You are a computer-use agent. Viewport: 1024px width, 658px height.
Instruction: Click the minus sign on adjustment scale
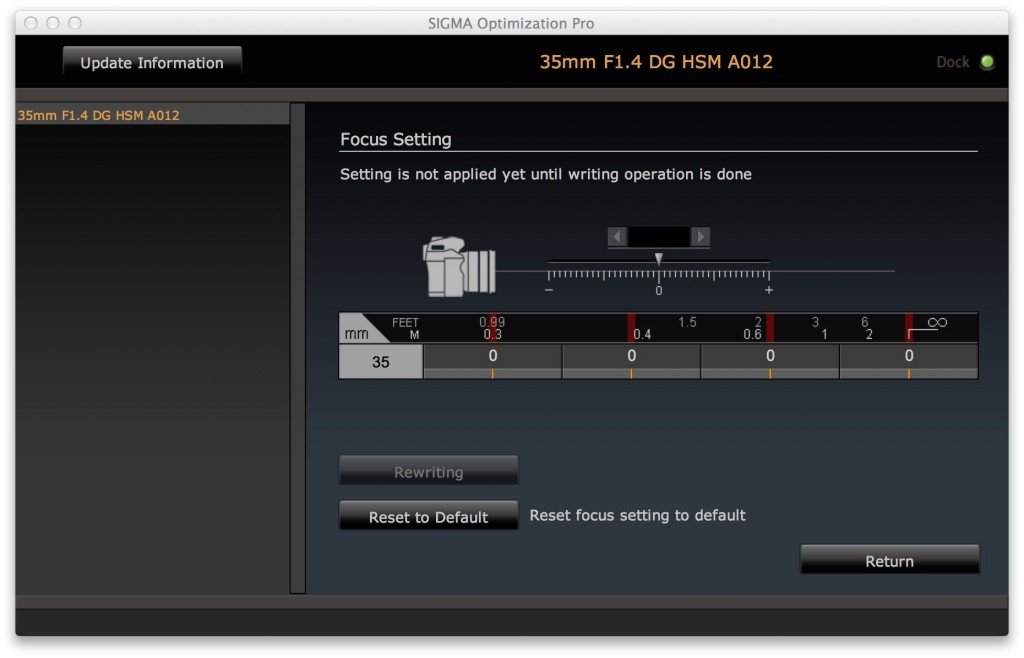point(548,290)
